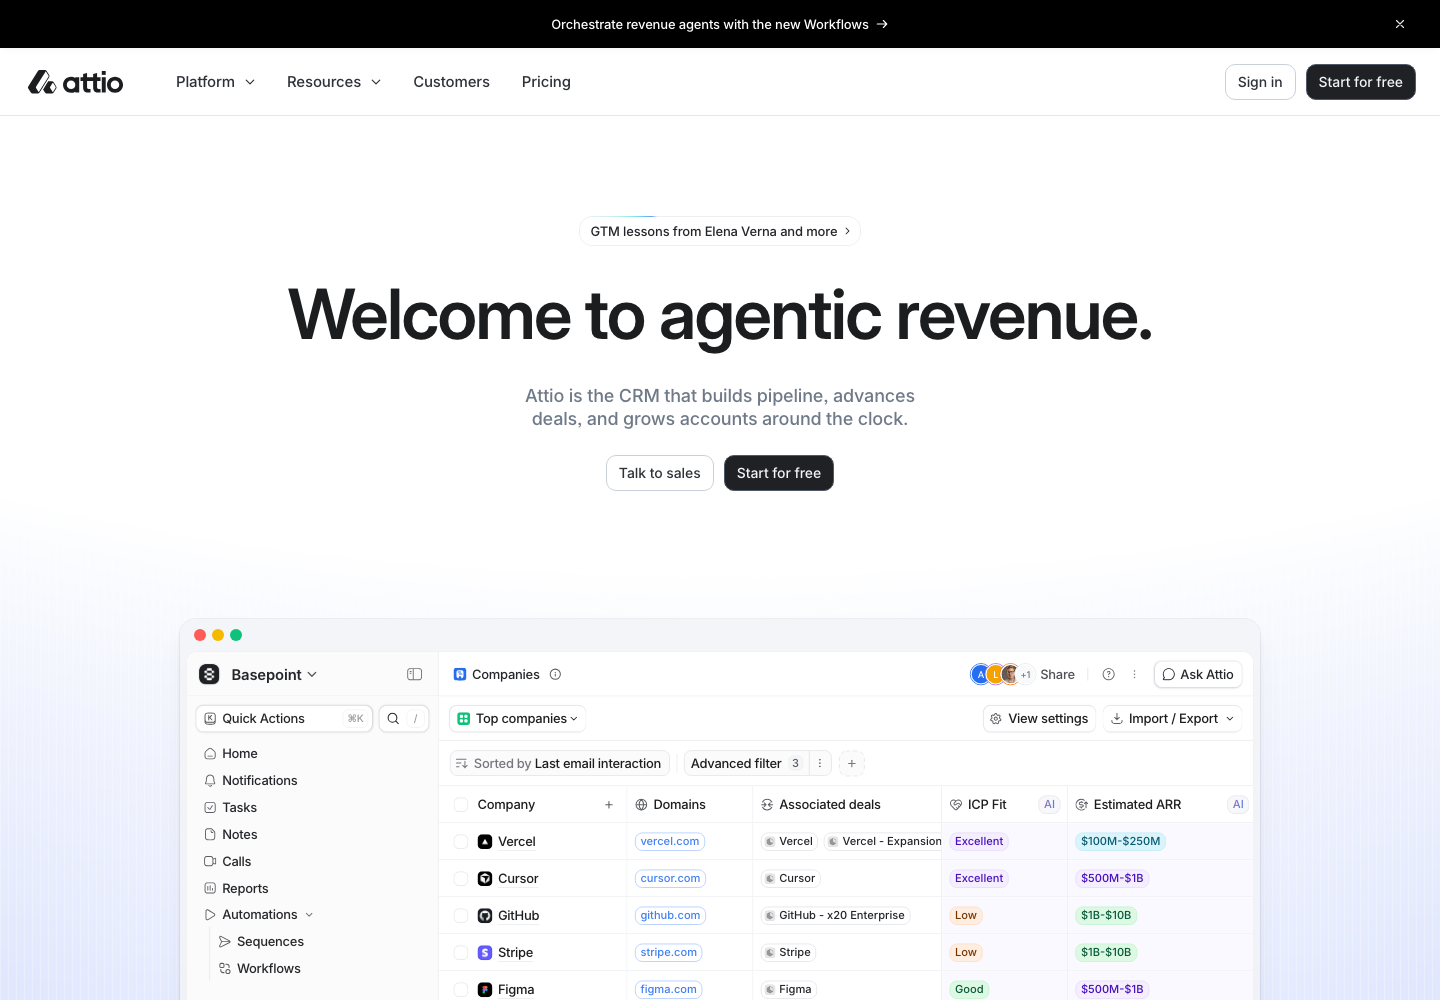Open the Advanced filter
1440x1000 pixels.
click(746, 763)
